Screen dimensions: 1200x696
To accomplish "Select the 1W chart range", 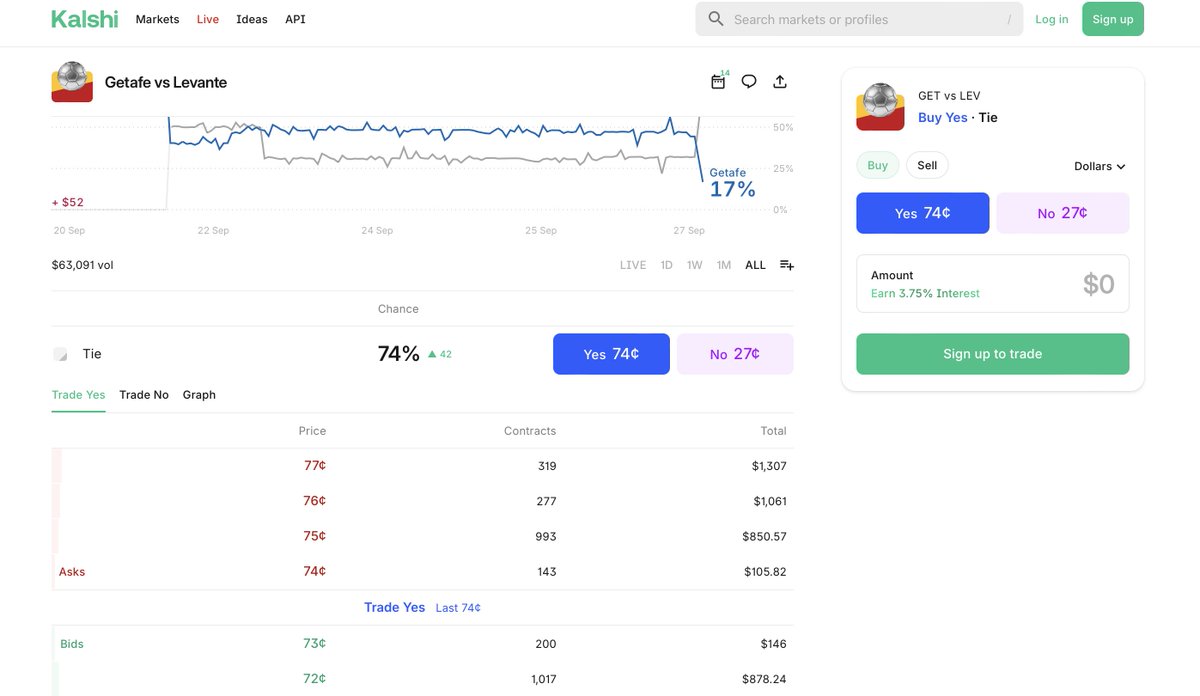I will point(695,265).
